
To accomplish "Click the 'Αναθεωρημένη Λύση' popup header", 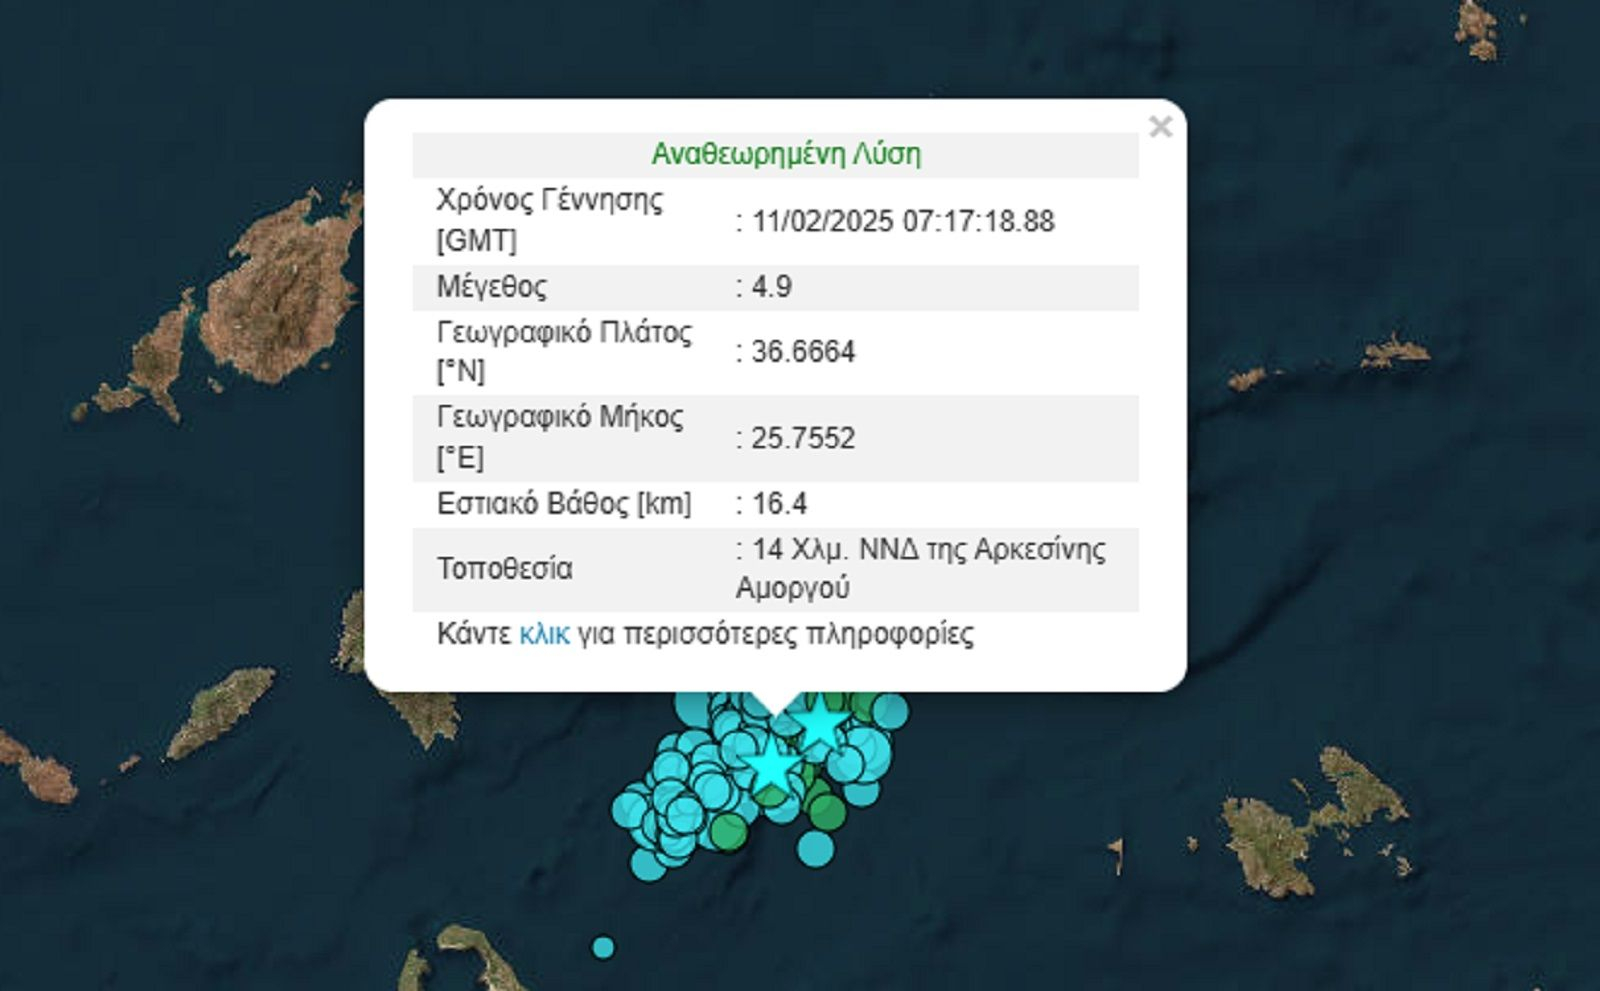I will (786, 154).
